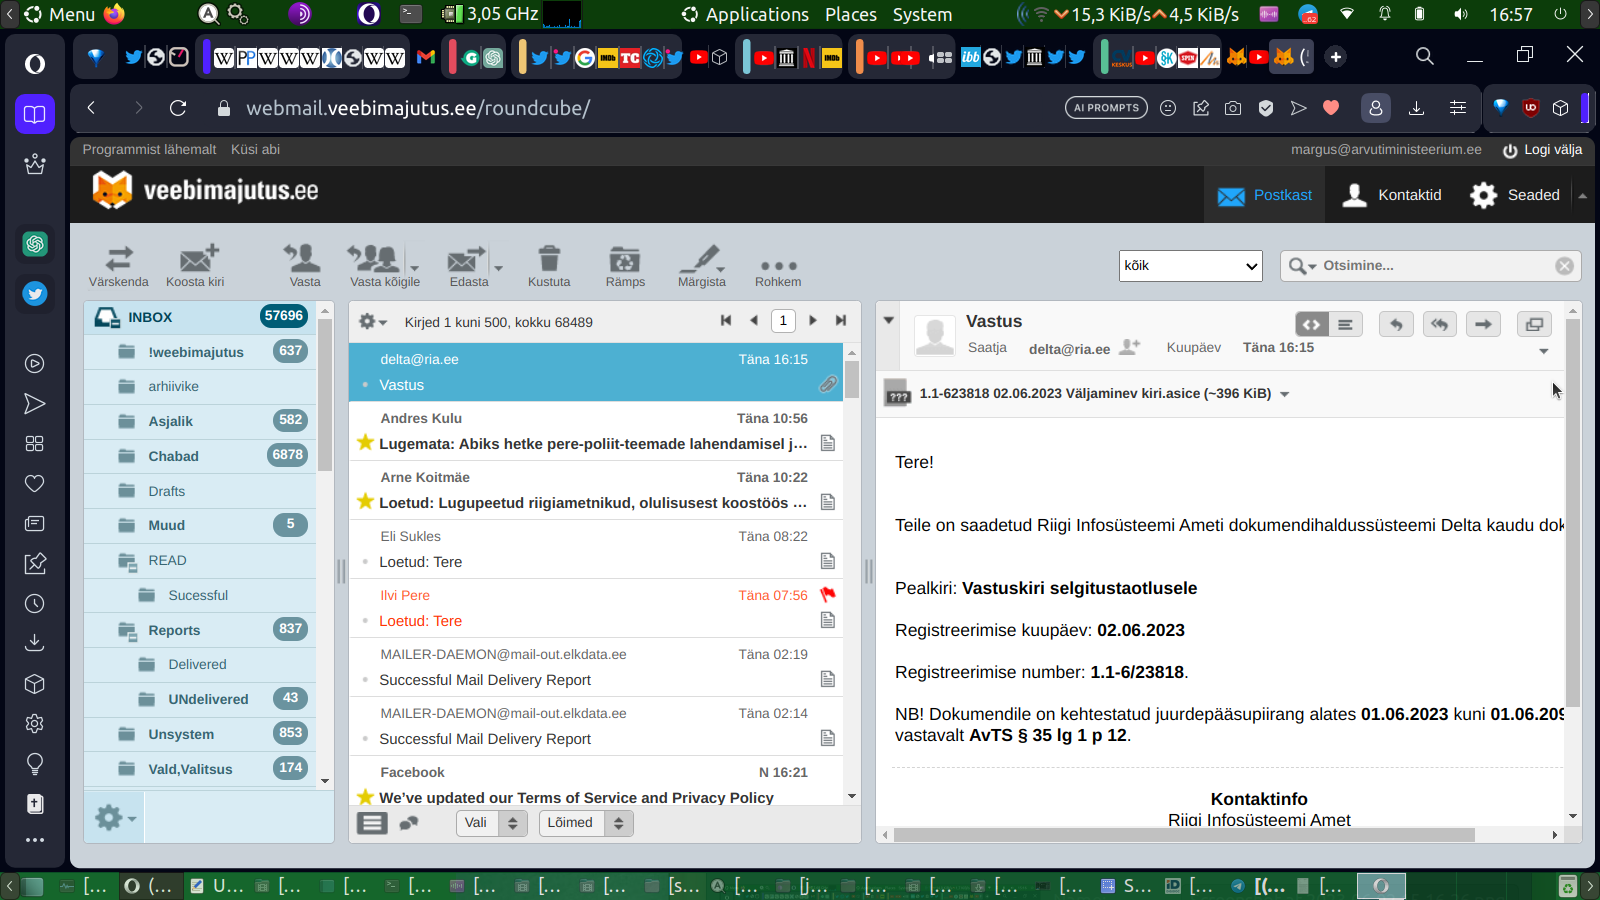Click the reply arrow in the preview header

pos(1396,324)
